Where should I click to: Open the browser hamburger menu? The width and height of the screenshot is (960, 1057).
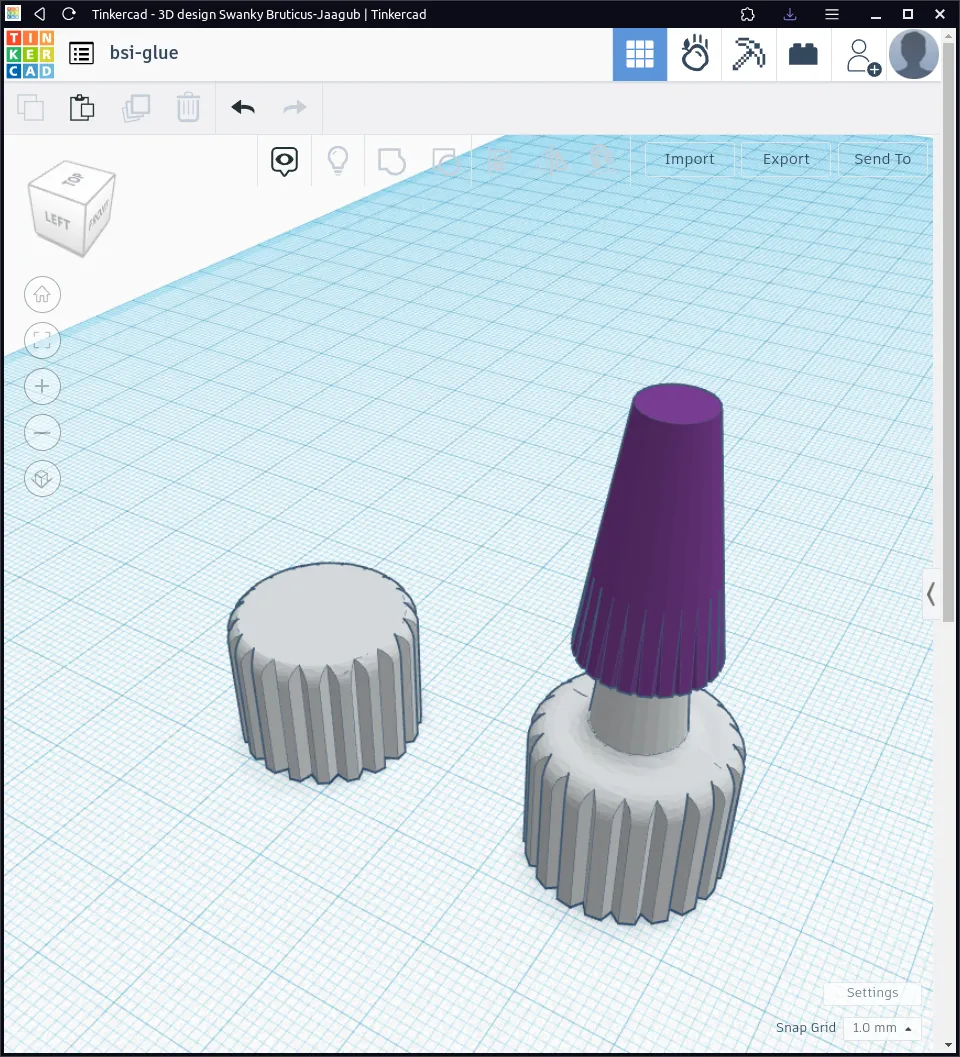(x=832, y=14)
